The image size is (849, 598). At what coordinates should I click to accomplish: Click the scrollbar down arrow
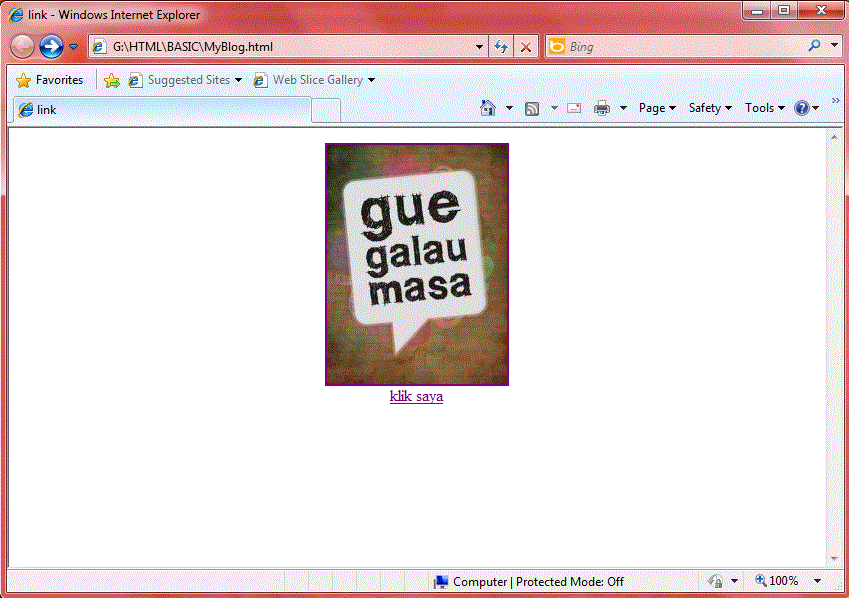coord(834,559)
